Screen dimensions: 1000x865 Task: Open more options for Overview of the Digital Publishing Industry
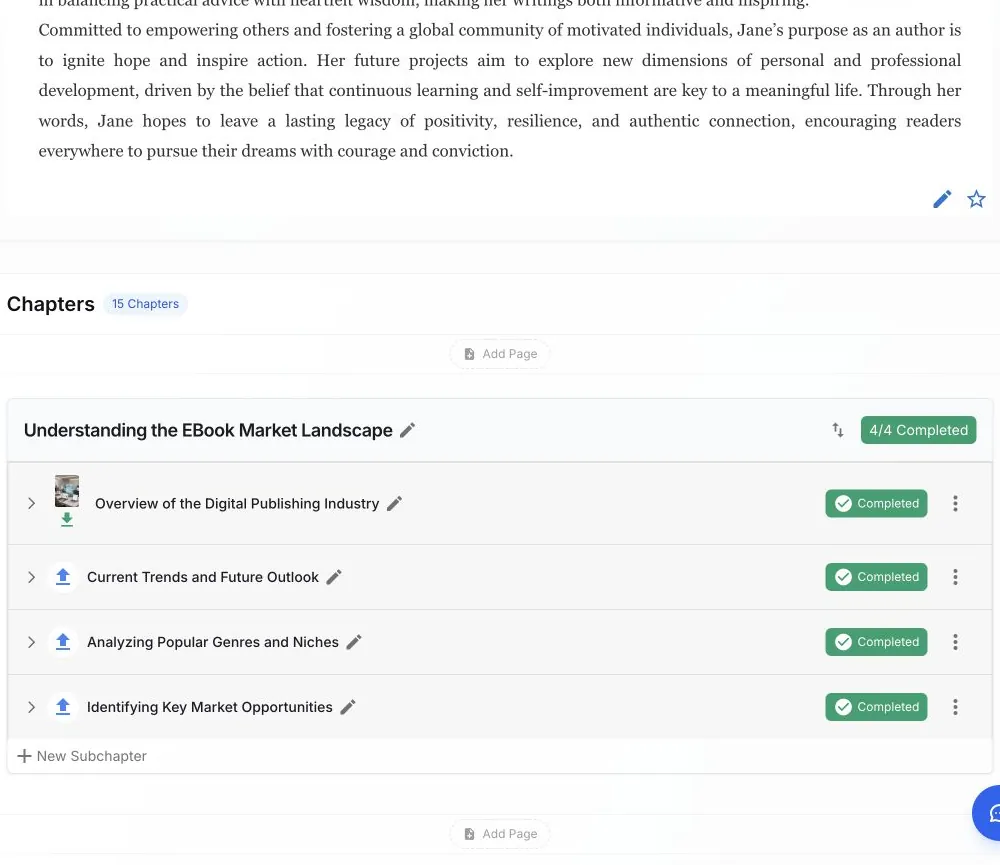click(955, 503)
